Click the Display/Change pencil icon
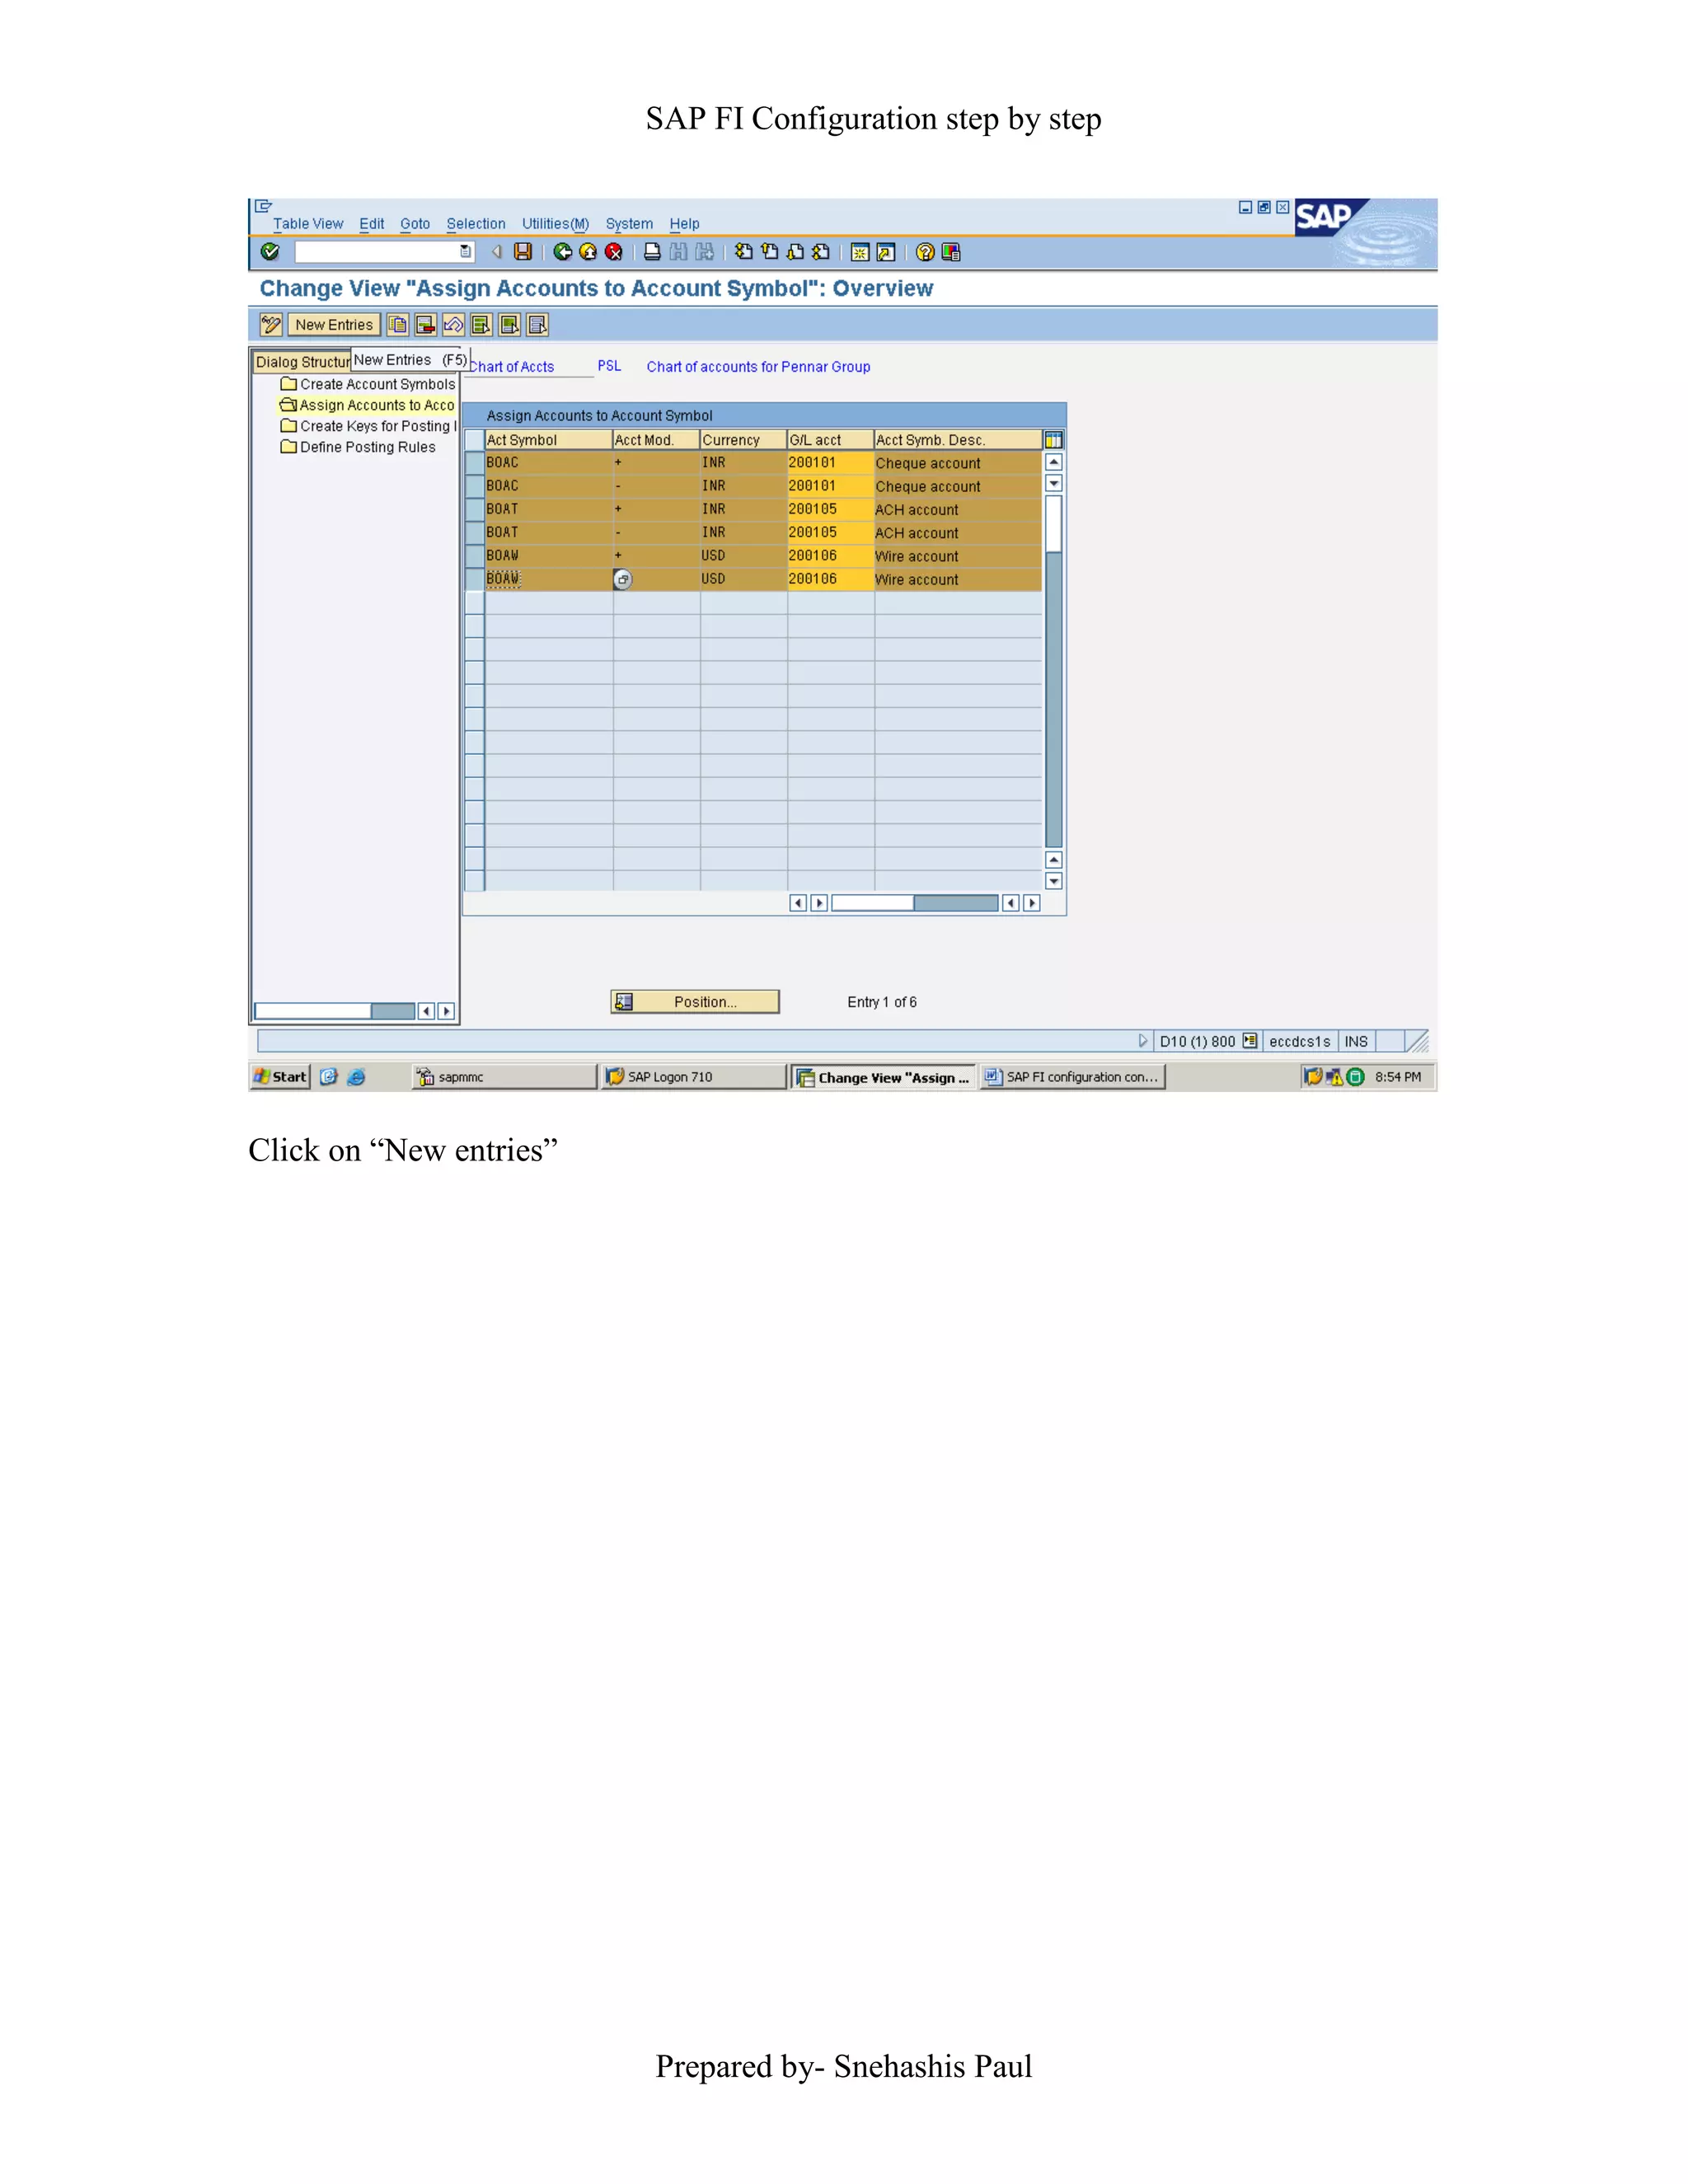This screenshot has height=2184, width=1688. point(271,325)
